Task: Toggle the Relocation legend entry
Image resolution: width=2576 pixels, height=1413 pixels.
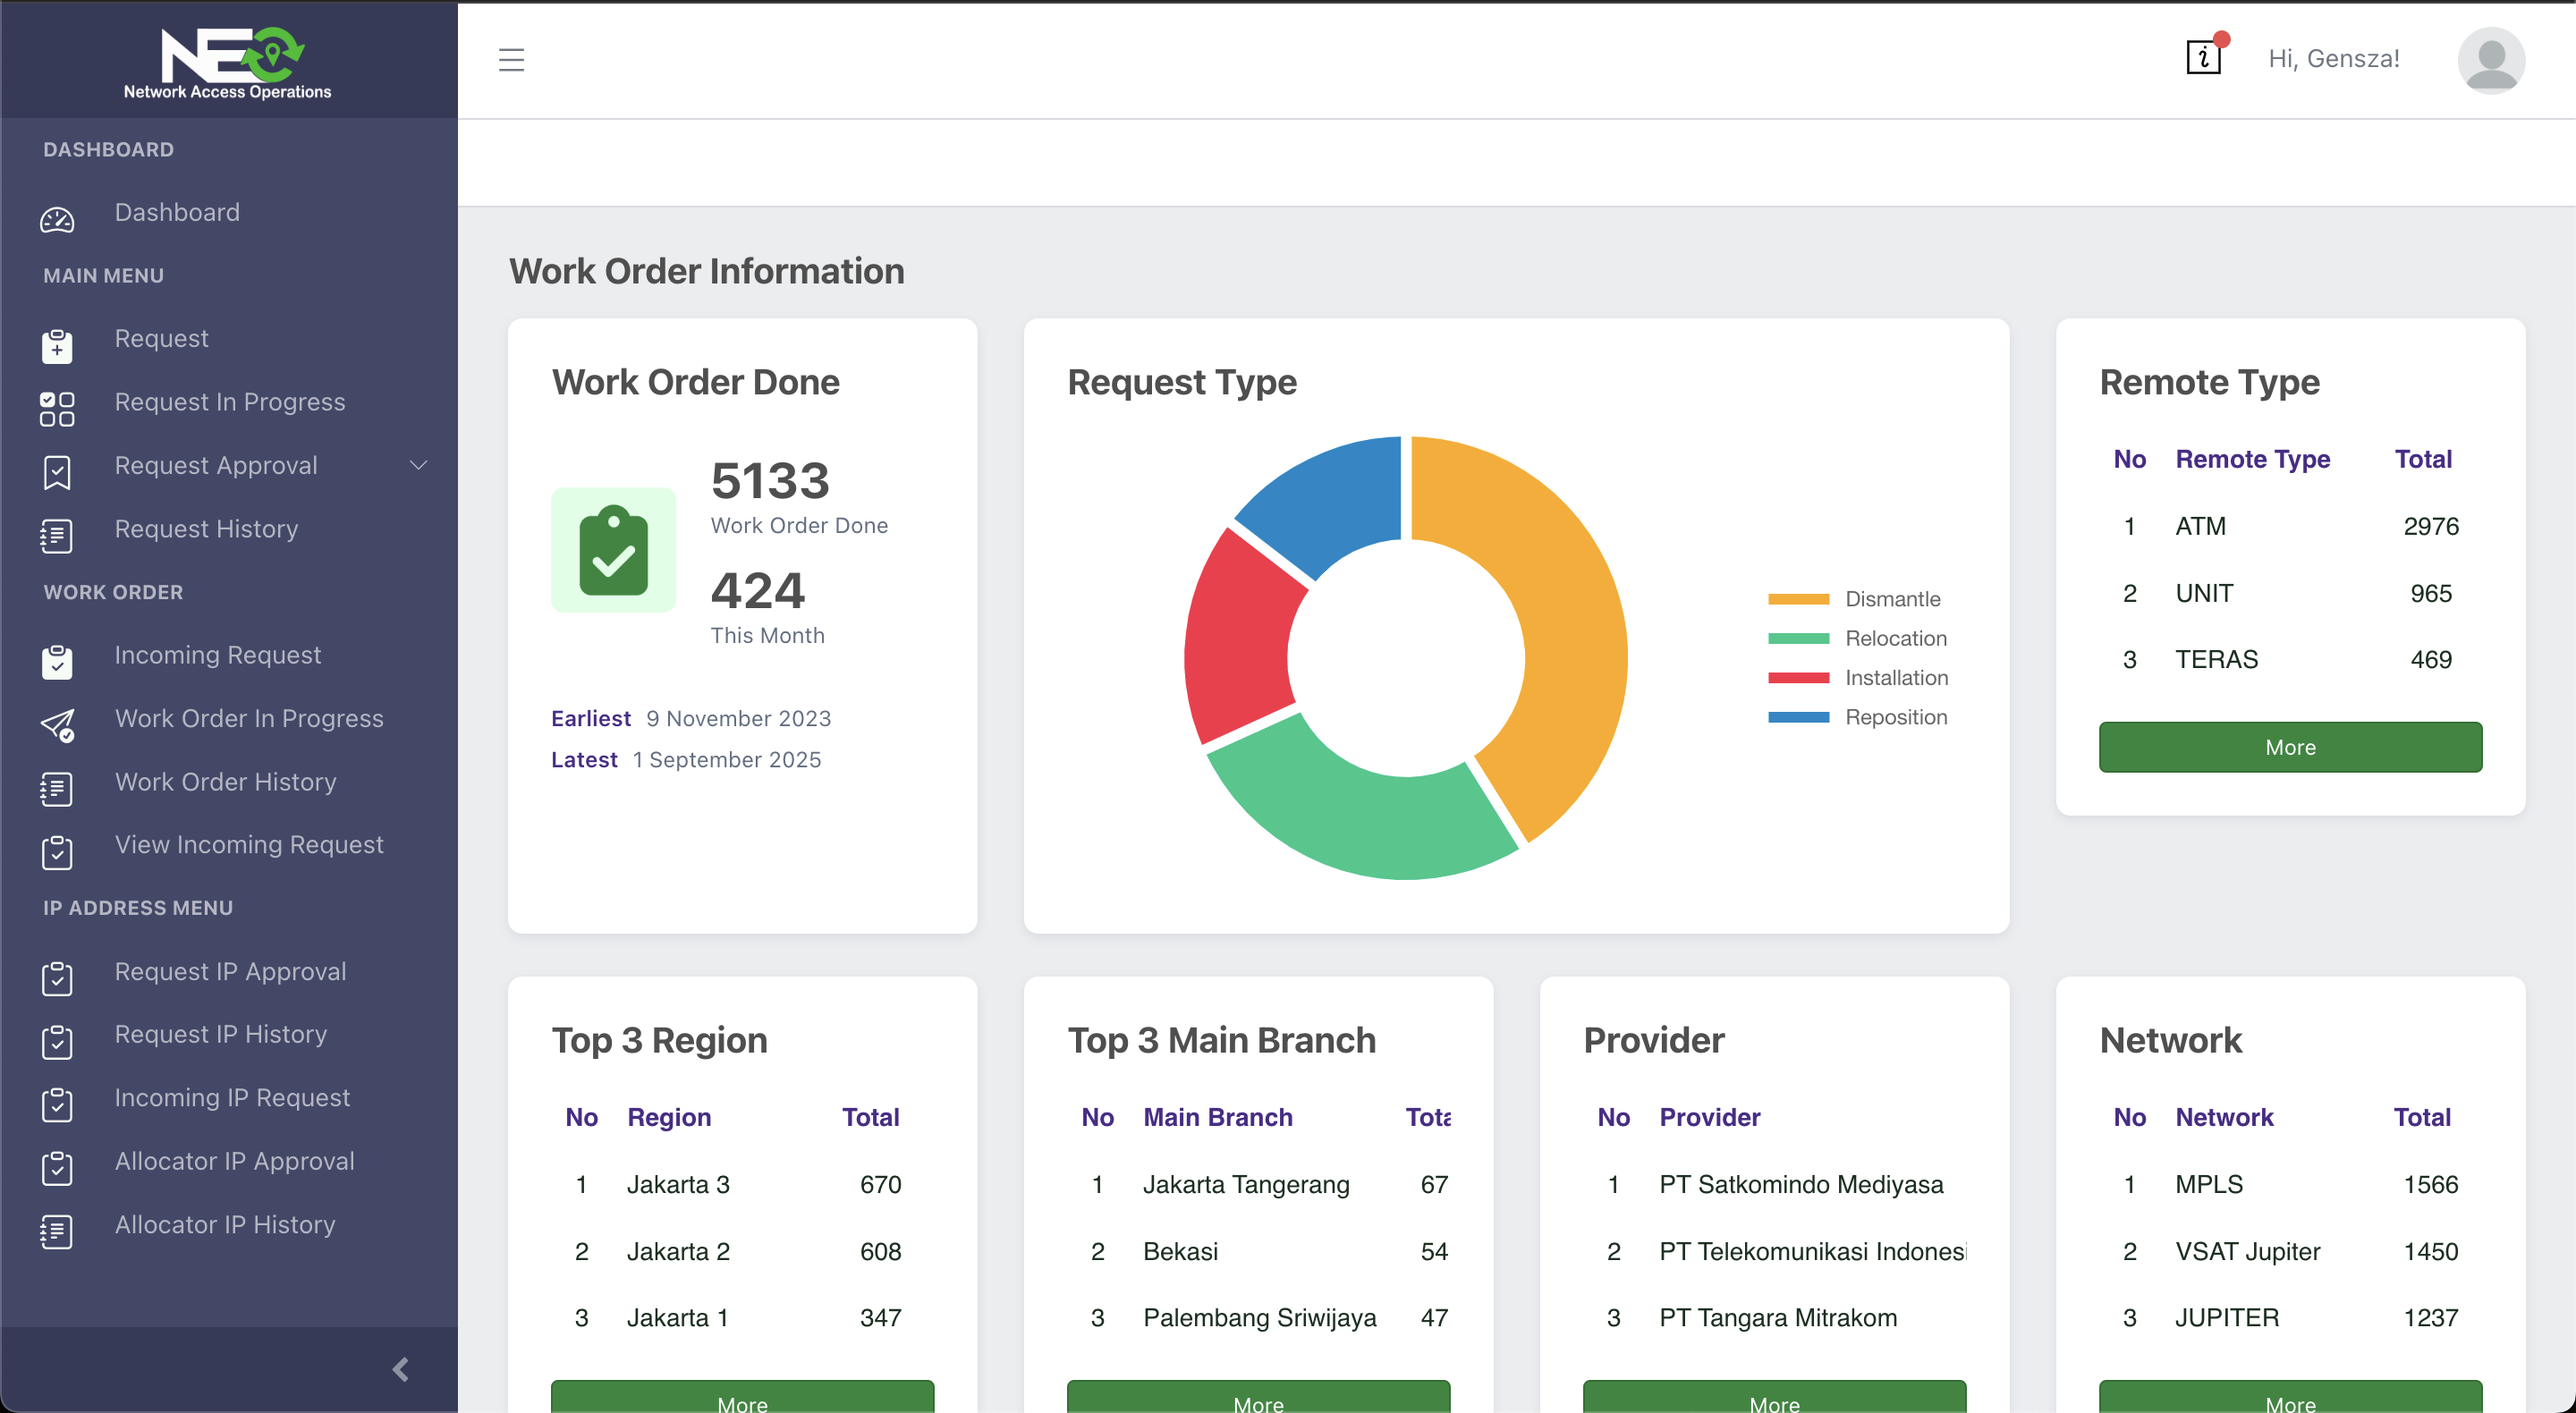Action: coord(1895,638)
